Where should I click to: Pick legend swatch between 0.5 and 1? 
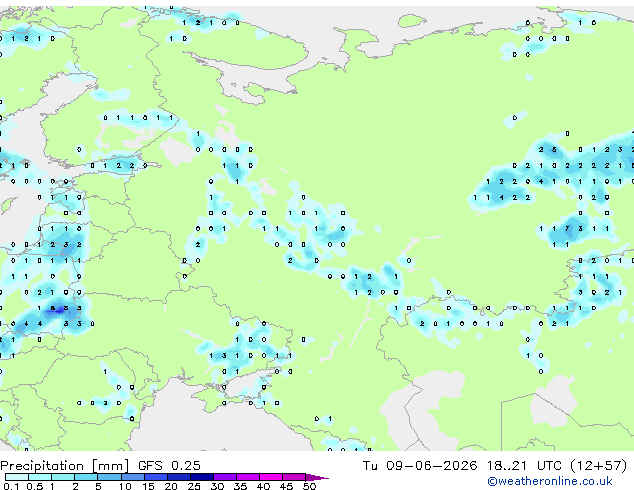40,477
